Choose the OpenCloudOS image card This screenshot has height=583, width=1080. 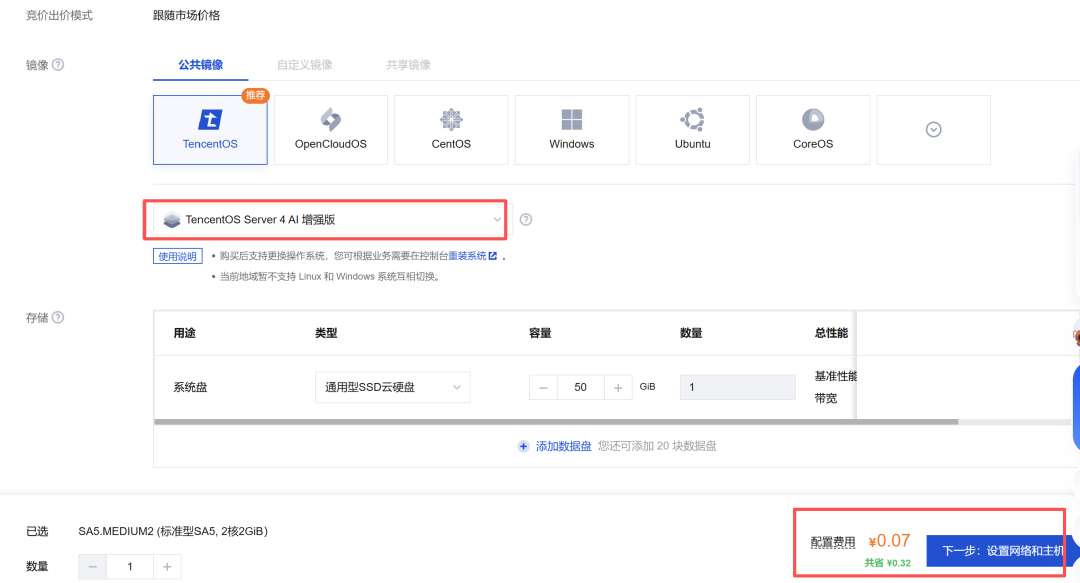pos(331,130)
